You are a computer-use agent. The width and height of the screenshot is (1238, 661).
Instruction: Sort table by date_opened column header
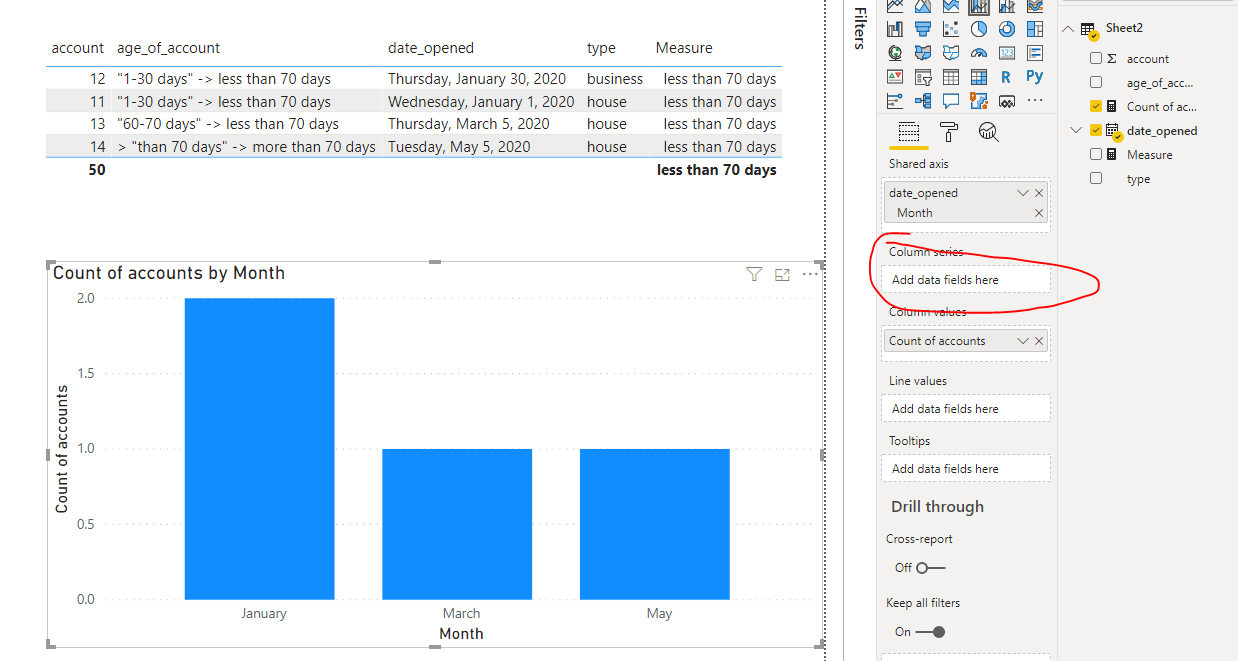[x=431, y=48]
